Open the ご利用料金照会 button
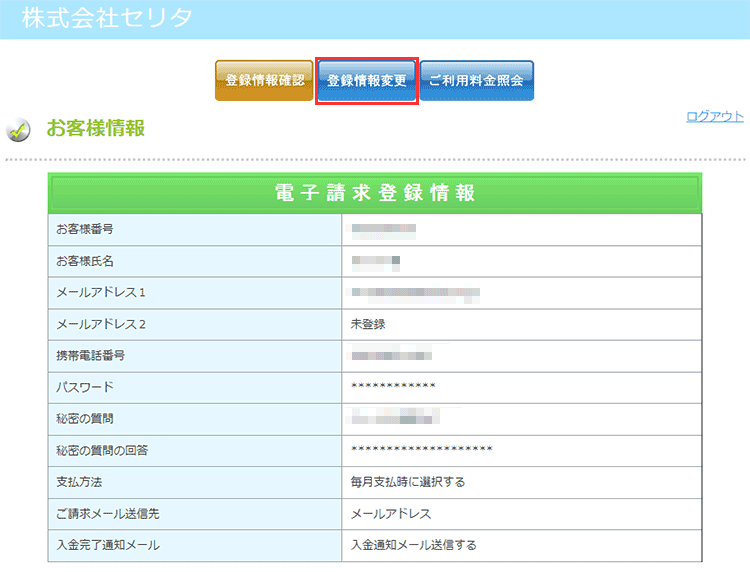The width and height of the screenshot is (750, 572). coord(476,81)
